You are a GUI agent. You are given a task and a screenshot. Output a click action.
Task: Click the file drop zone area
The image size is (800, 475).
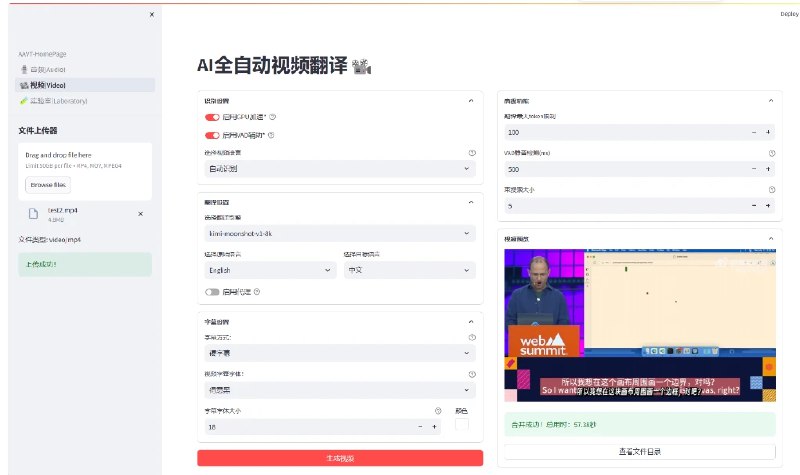point(85,171)
